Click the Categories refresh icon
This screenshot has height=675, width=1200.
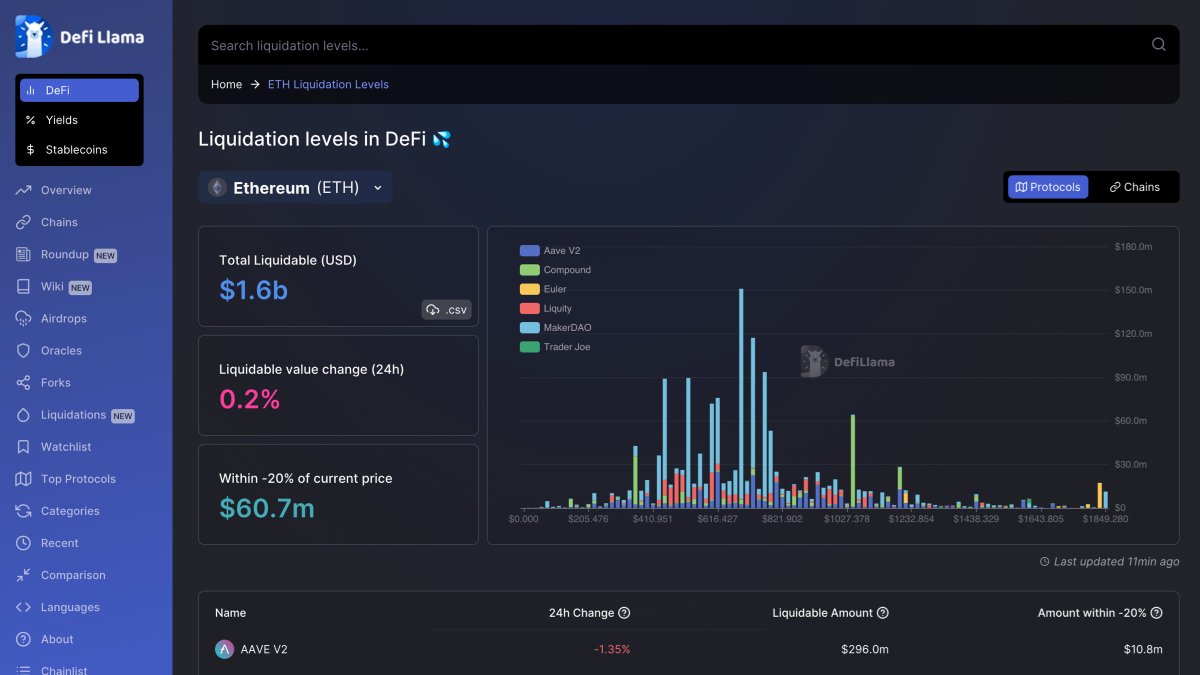23,510
